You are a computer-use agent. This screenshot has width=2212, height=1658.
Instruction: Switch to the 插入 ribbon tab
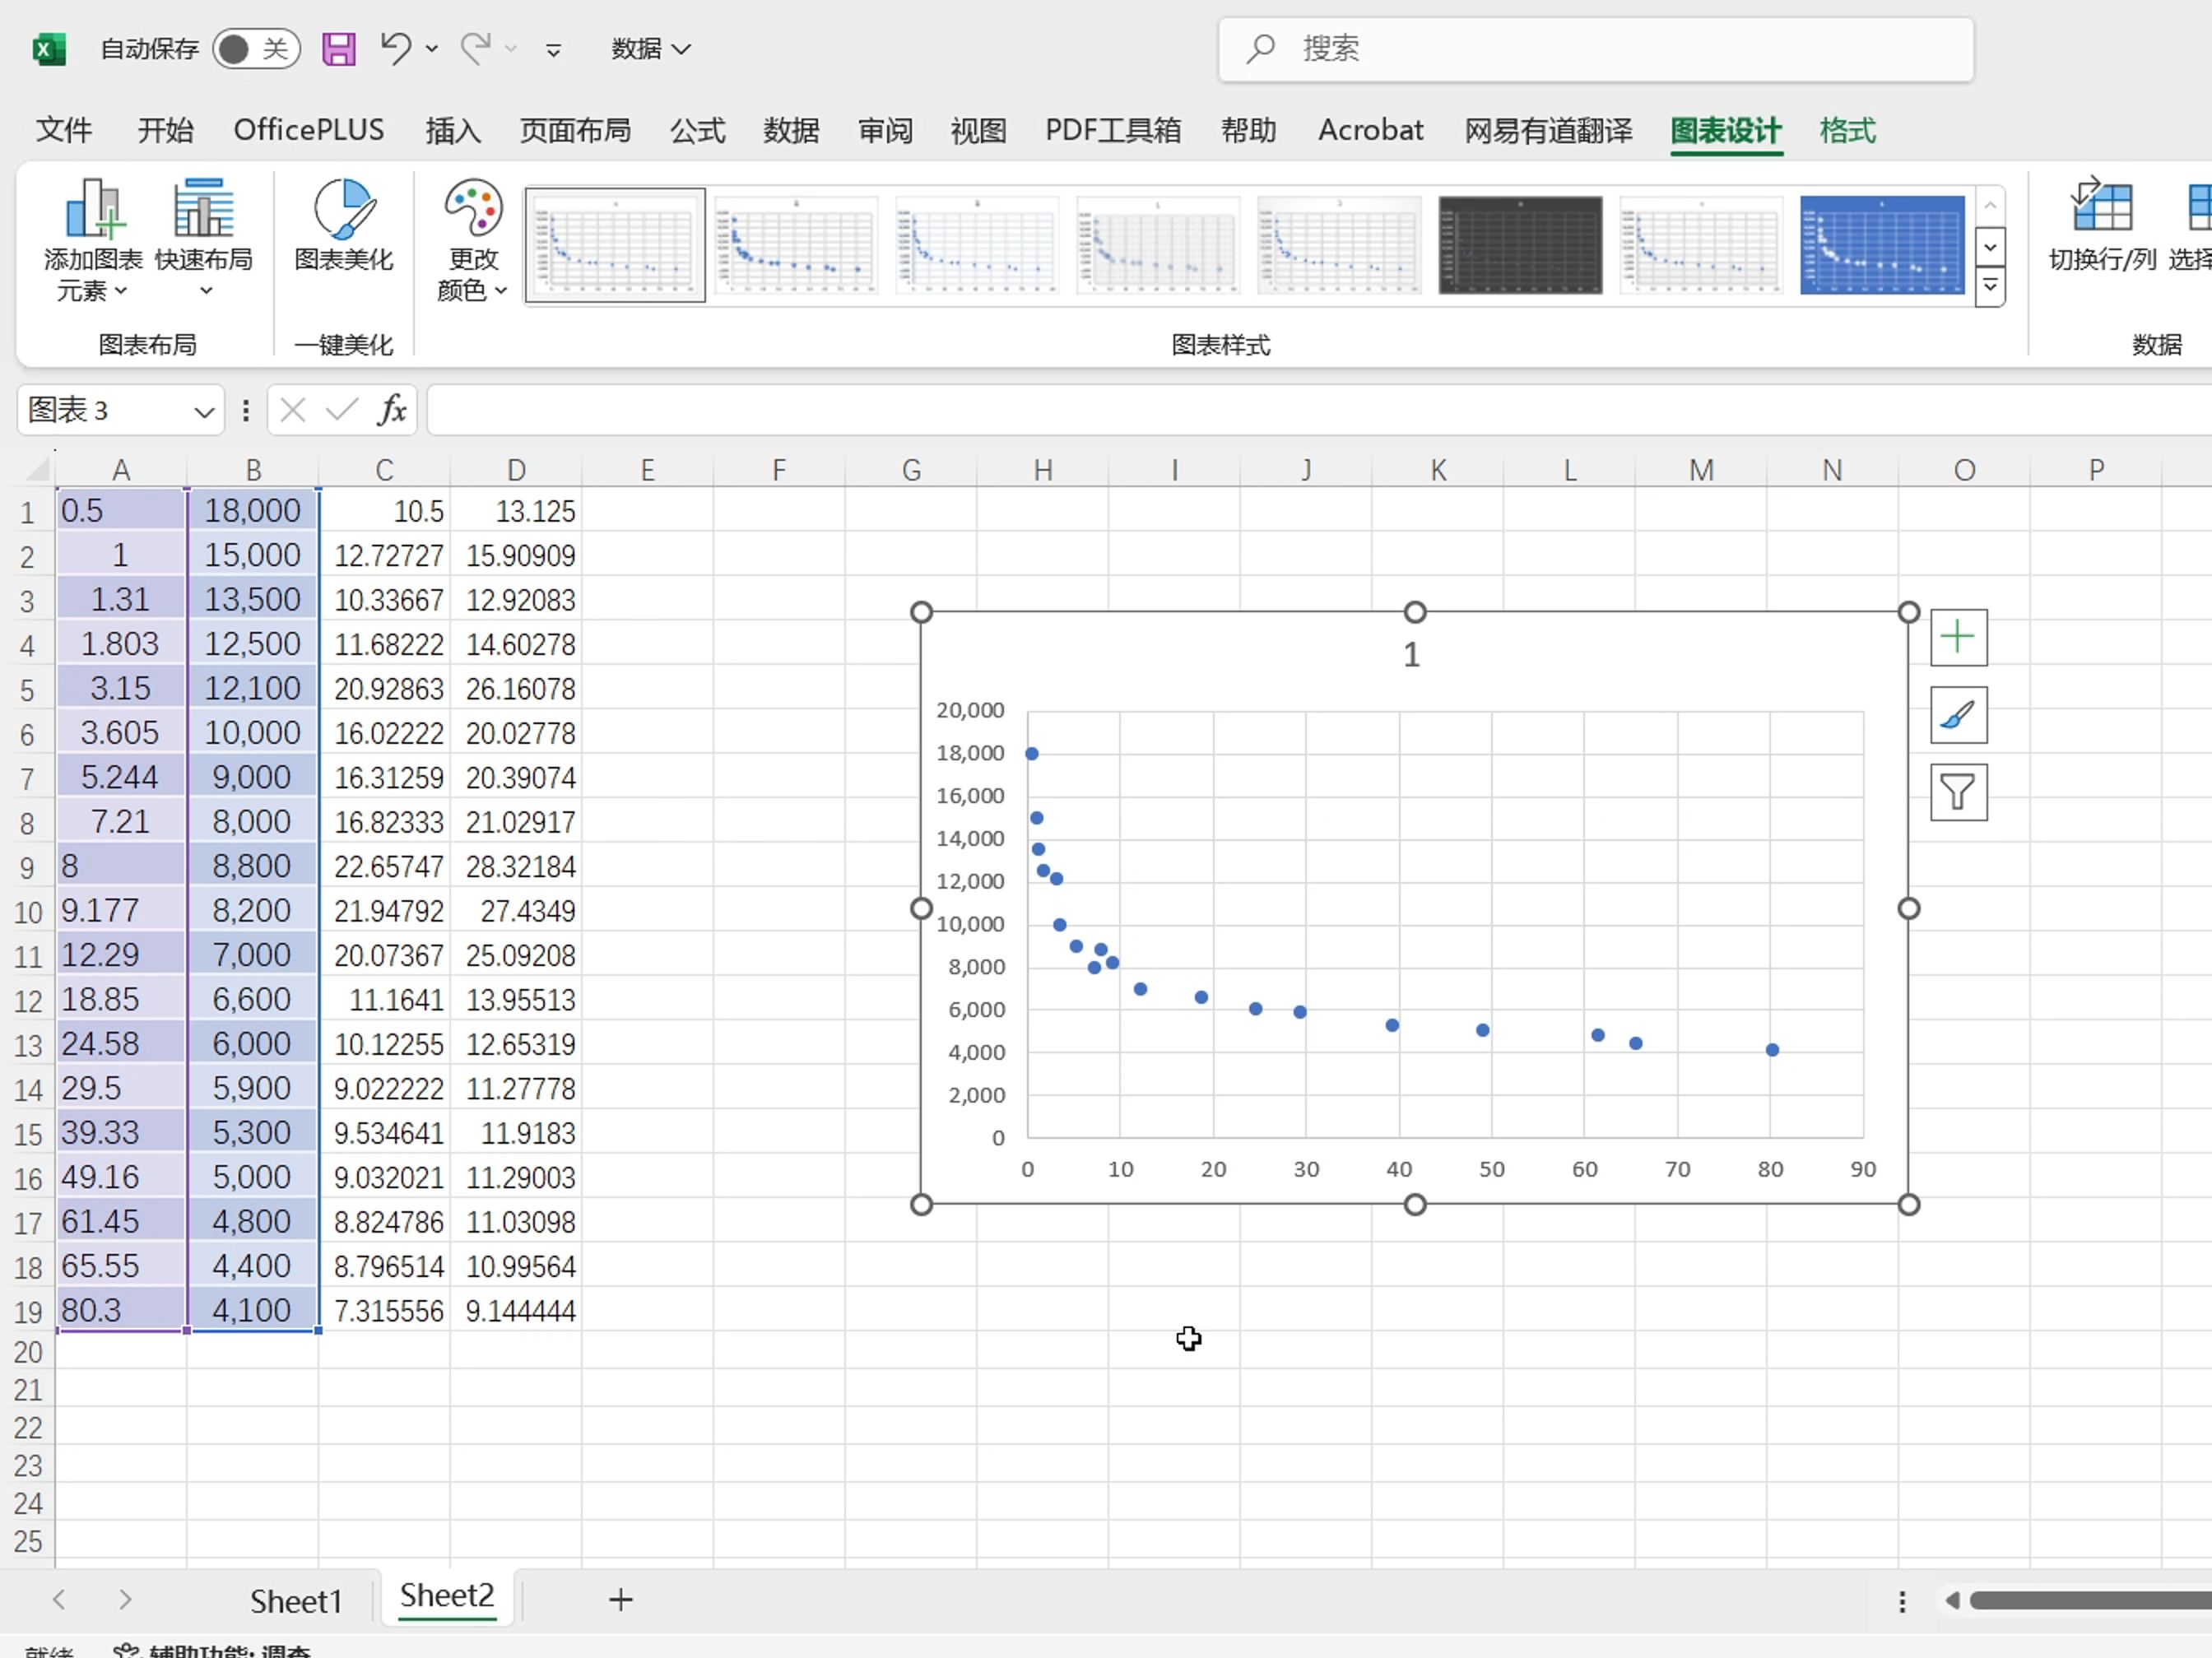point(453,130)
